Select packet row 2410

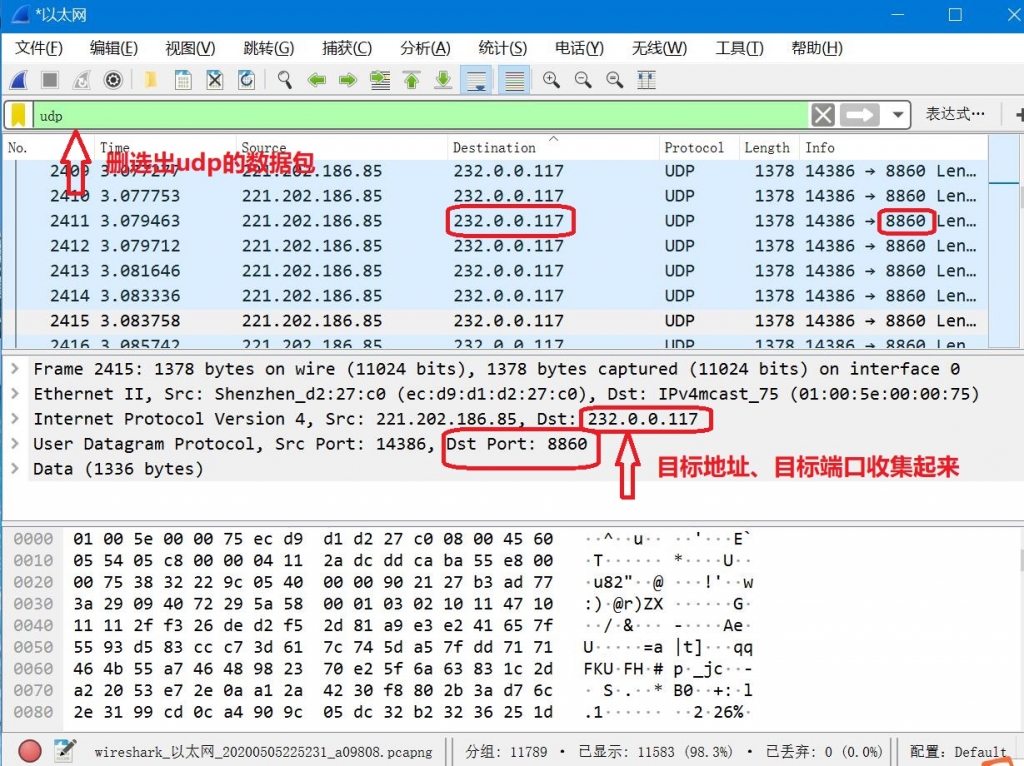coord(496,196)
